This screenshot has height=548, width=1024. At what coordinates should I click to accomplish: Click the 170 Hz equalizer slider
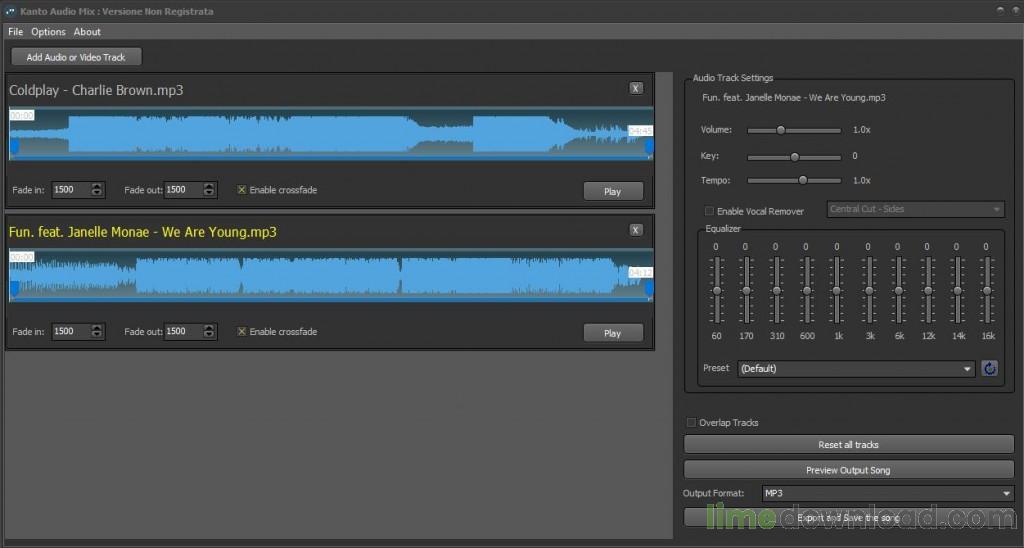point(746,290)
